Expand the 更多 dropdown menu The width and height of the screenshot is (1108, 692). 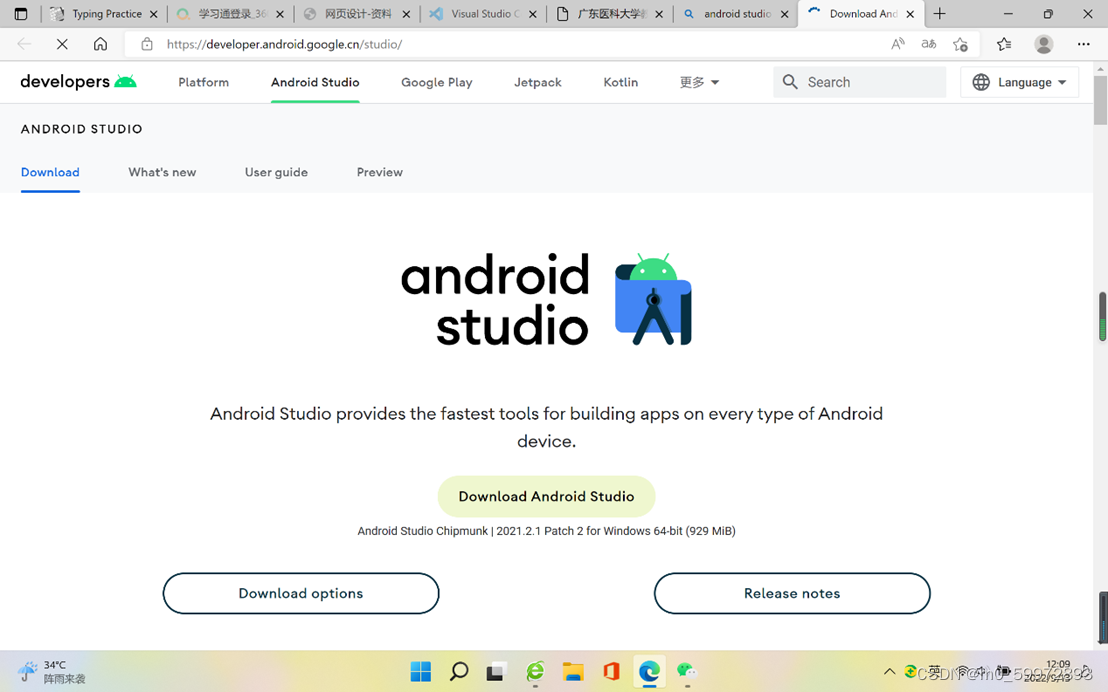[x=699, y=82]
